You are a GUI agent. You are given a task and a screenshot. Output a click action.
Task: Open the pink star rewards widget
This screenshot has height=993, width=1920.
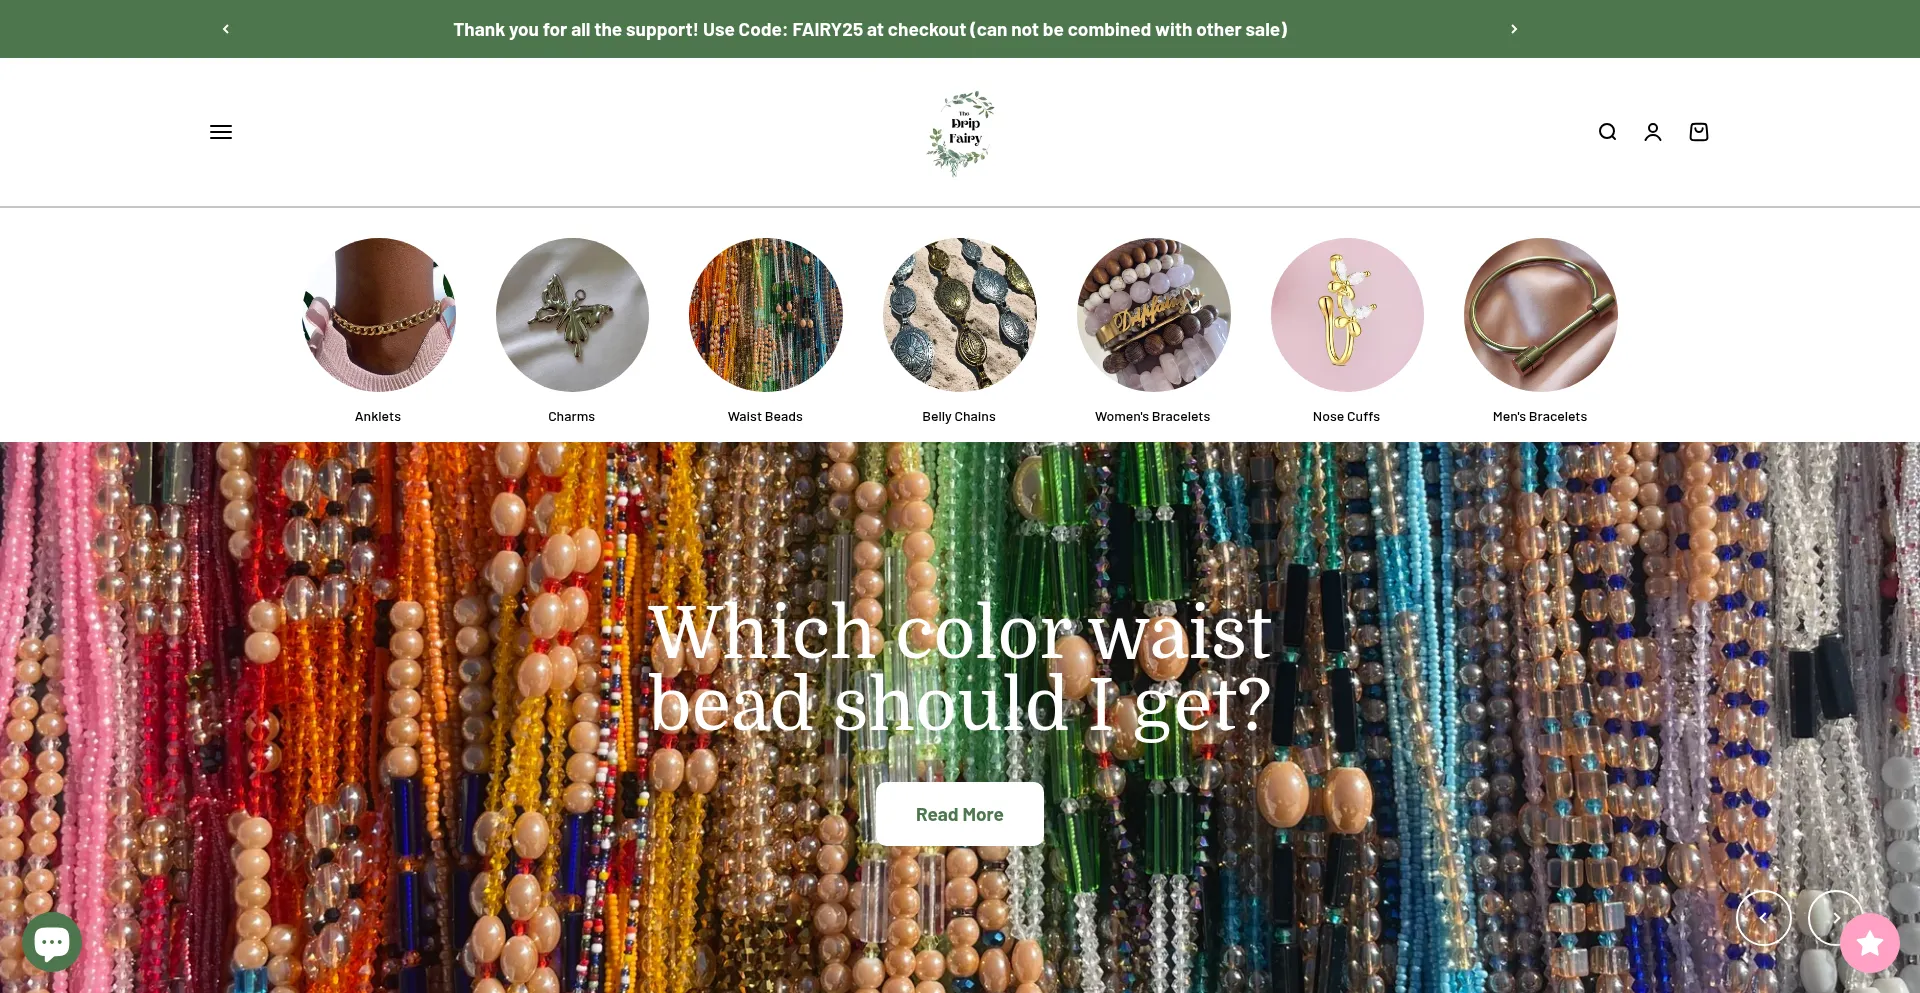point(1870,943)
